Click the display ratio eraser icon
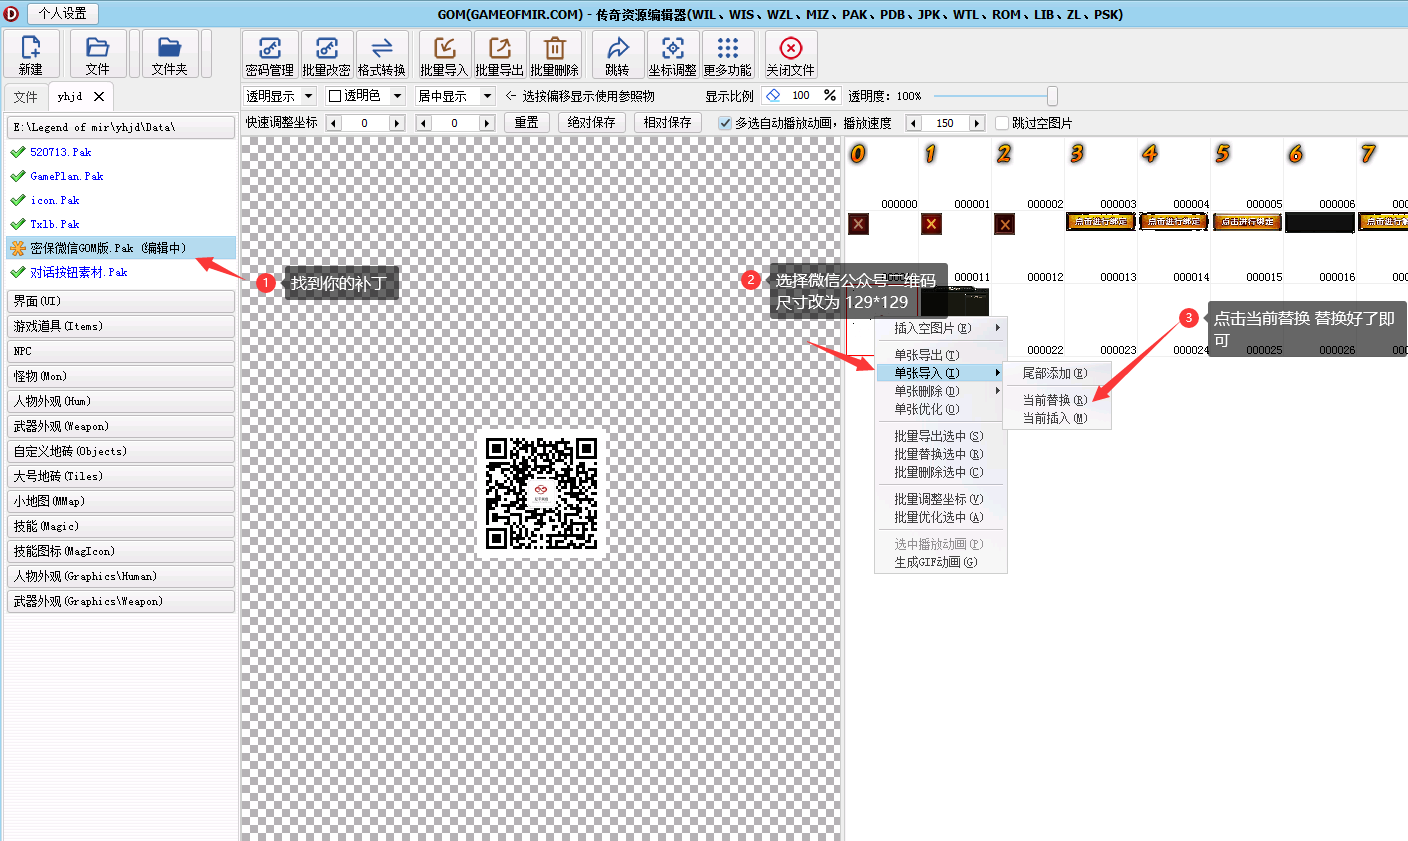1408x841 pixels. point(773,95)
